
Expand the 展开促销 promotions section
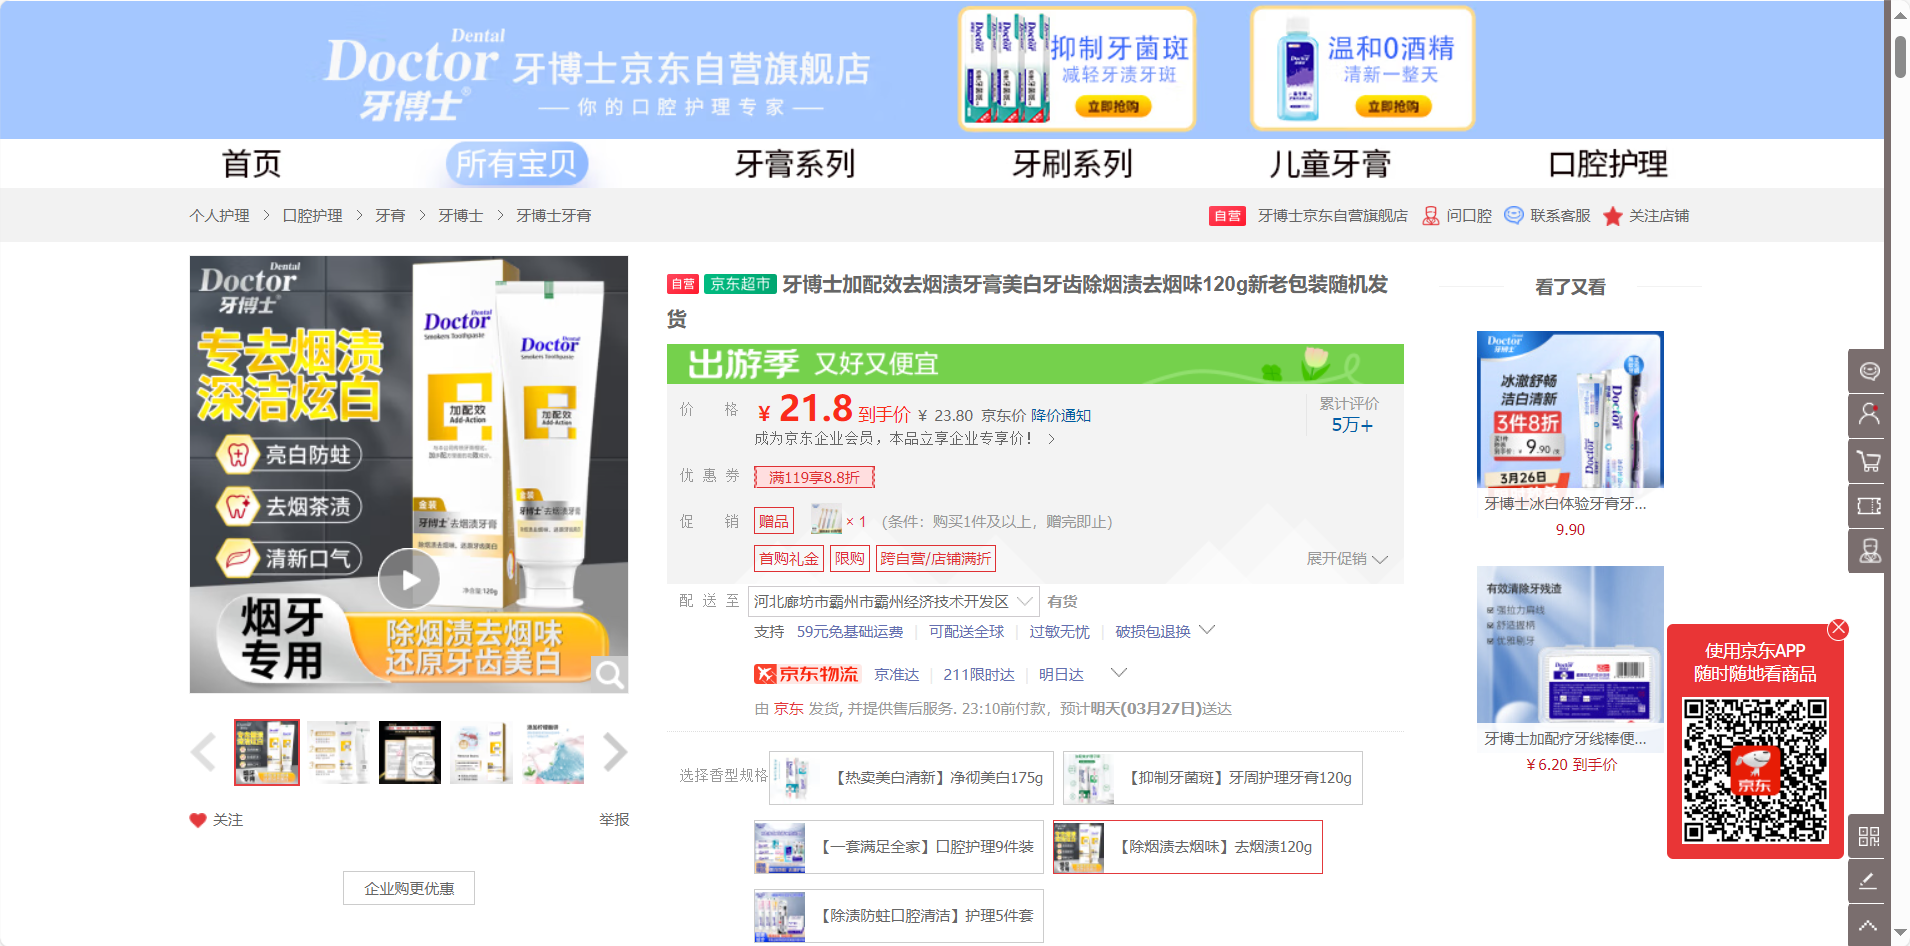1346,559
